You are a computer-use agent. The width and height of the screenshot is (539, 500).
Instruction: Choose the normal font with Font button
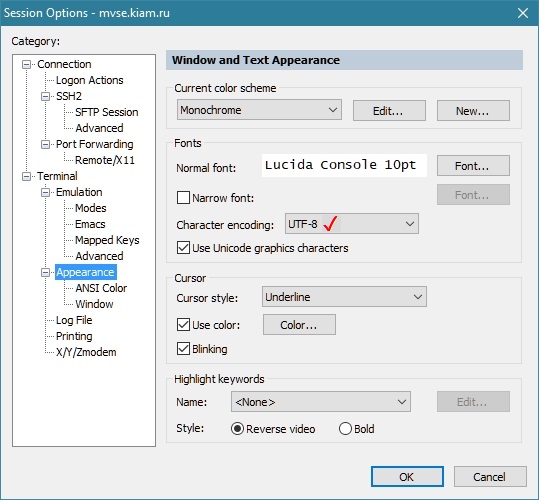coord(473,166)
